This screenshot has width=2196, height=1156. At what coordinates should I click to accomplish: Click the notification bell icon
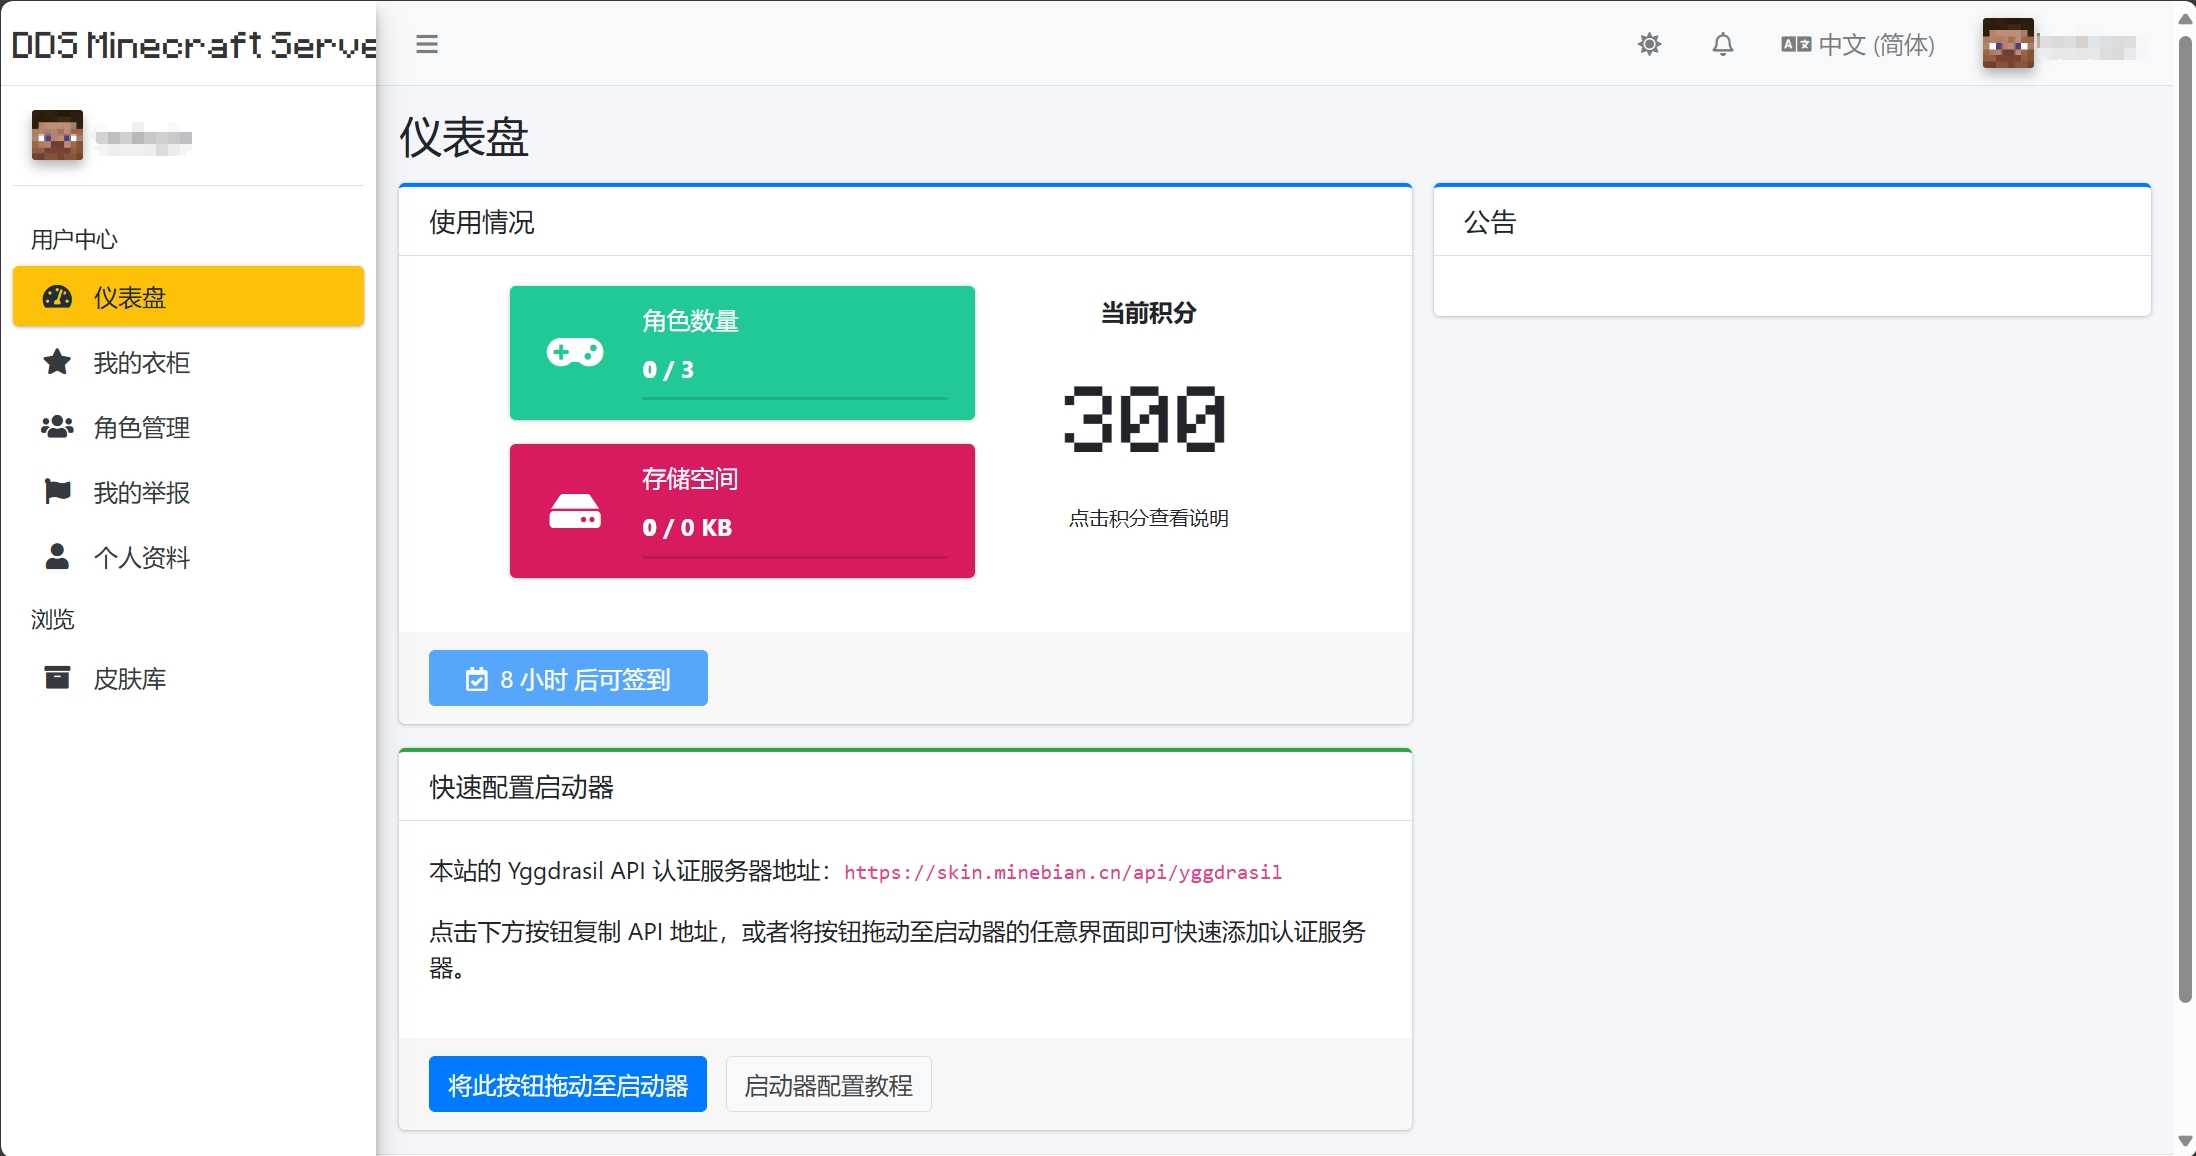(1722, 44)
